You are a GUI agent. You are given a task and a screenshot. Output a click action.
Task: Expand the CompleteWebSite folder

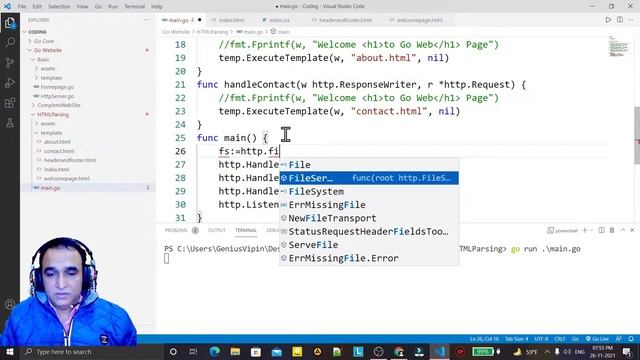tap(59, 105)
